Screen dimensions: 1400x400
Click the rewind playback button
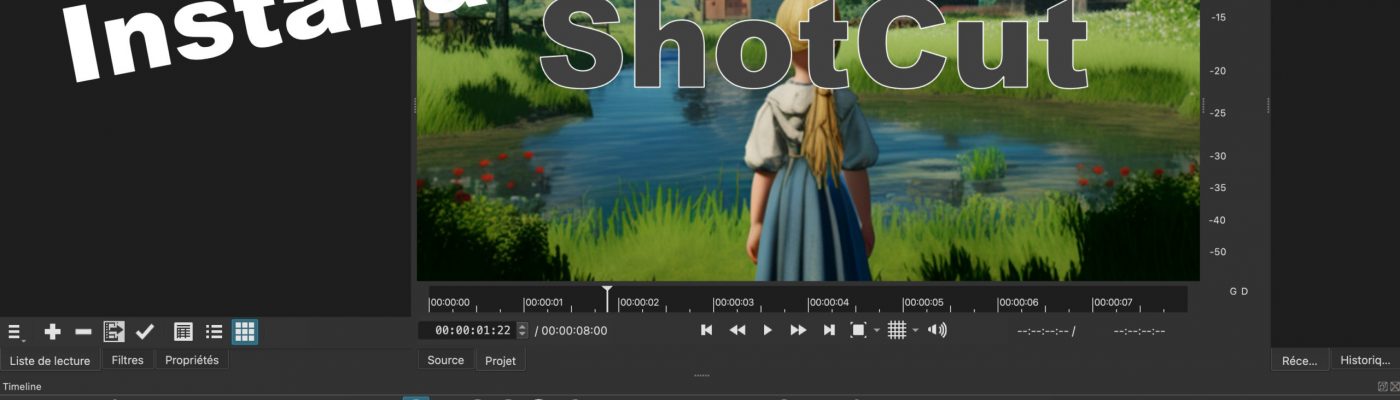tap(737, 330)
